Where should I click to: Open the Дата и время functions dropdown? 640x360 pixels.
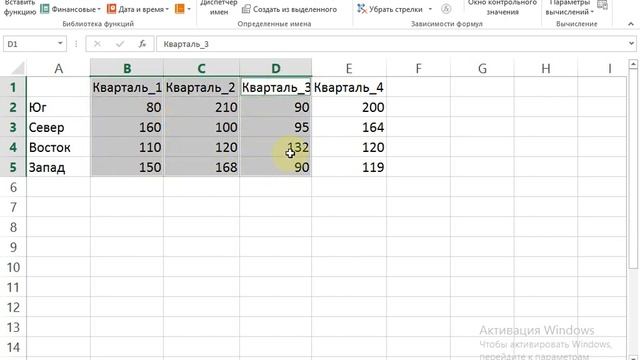tap(138, 9)
